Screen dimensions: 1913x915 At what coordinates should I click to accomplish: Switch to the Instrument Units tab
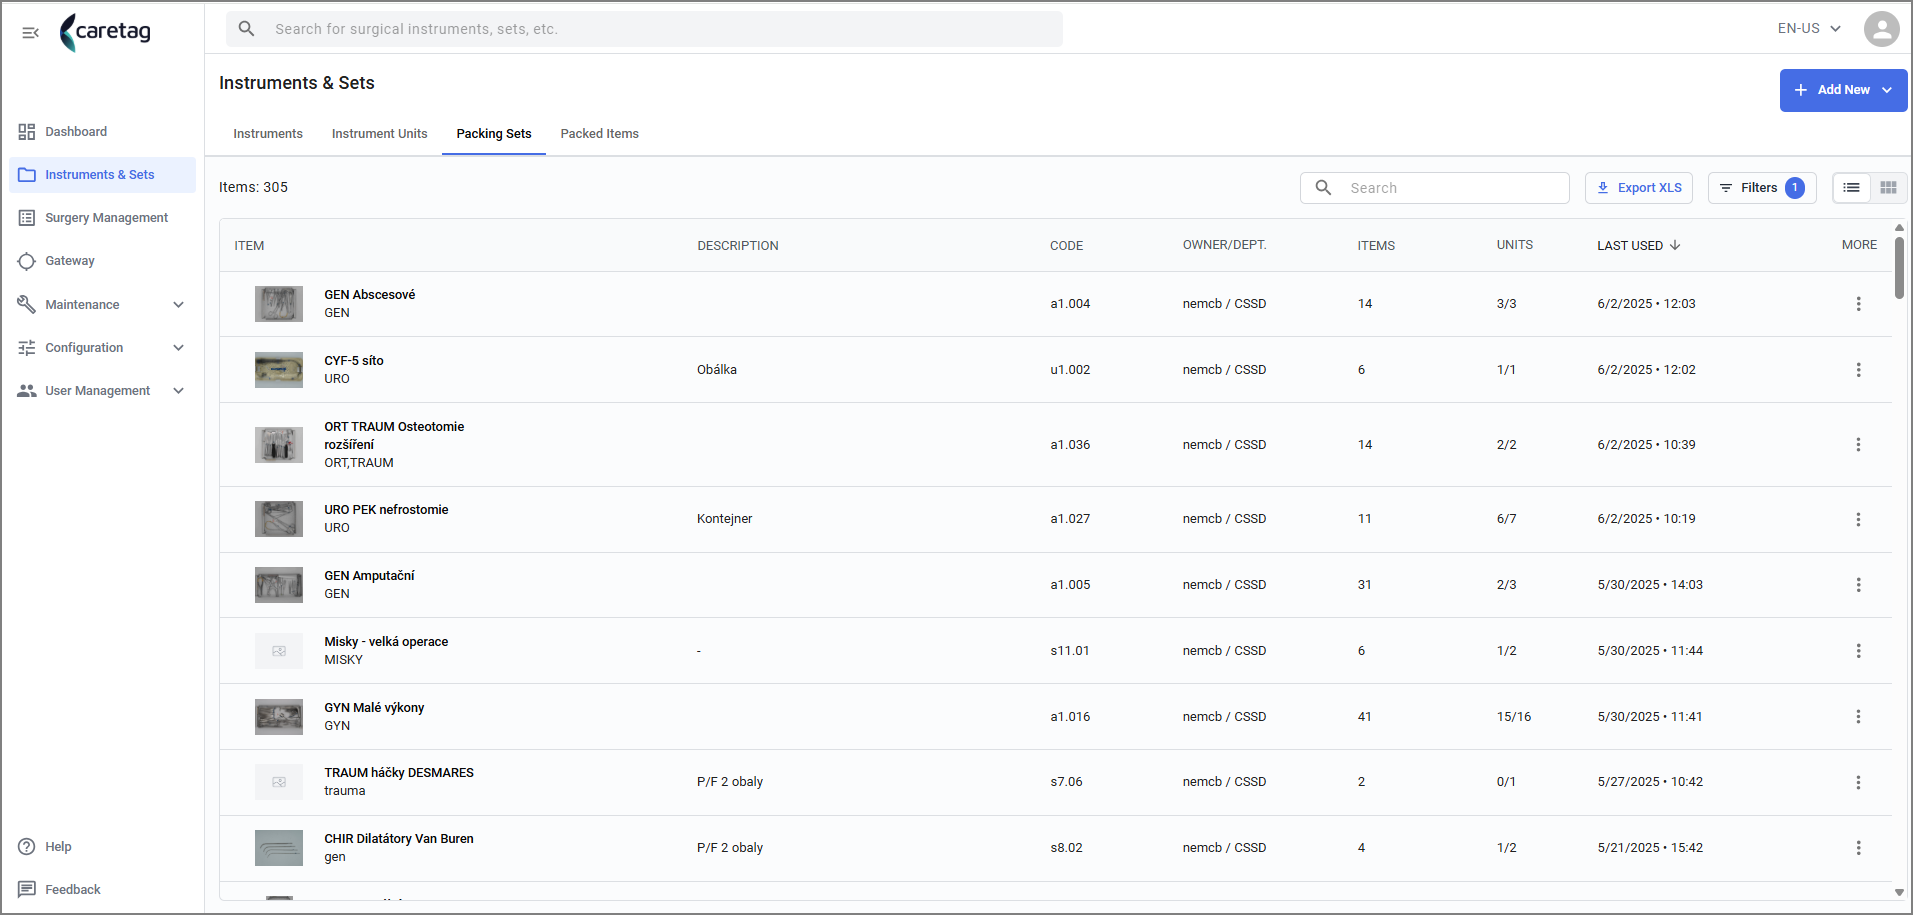point(379,134)
